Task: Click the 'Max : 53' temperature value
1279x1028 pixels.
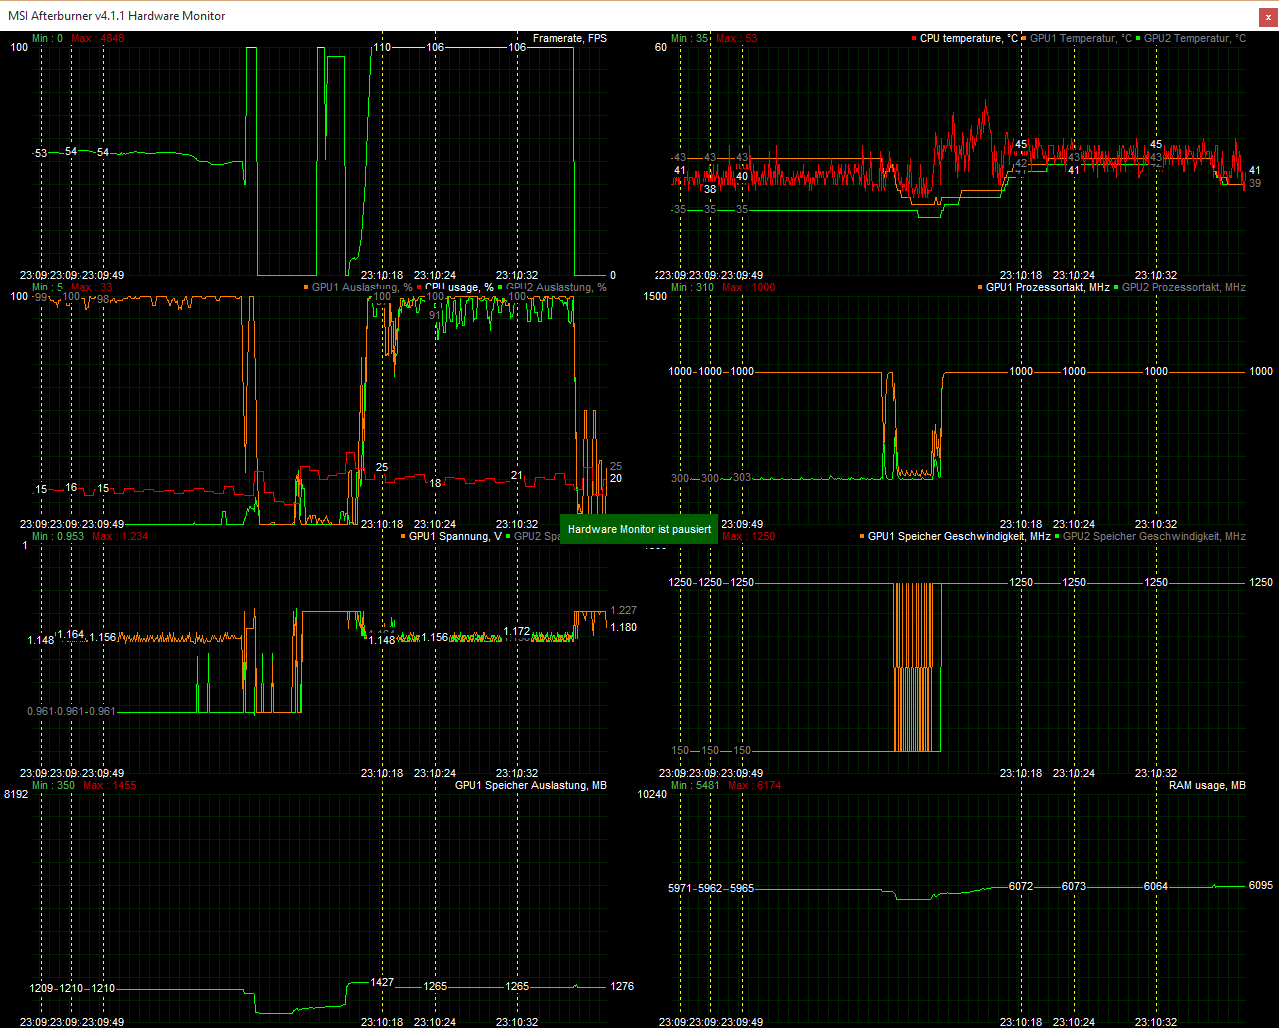Action: click(x=737, y=38)
